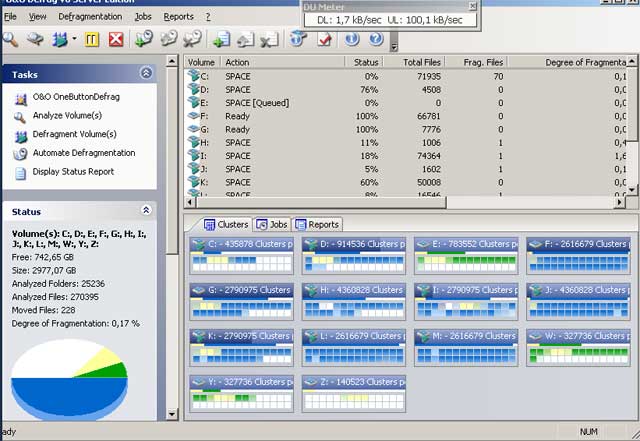Click volume list scroll down arrow
This screenshot has width=640, height=441.
pyautogui.click(x=632, y=190)
